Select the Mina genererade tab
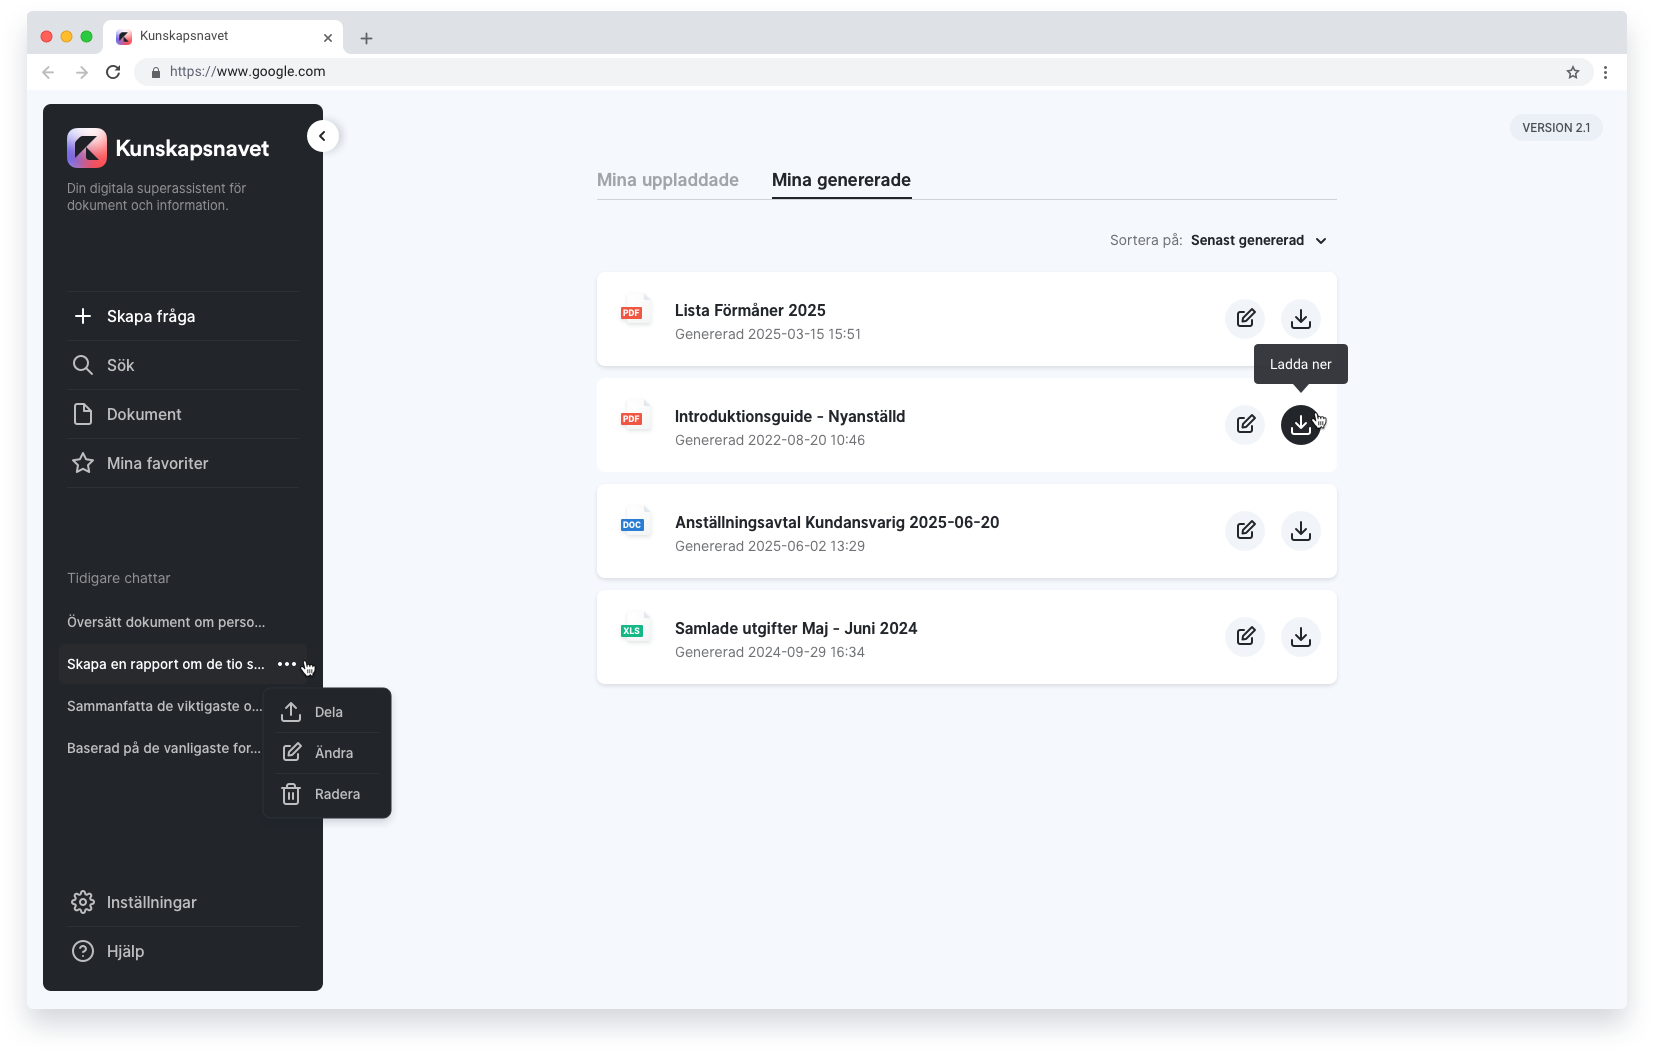The width and height of the screenshot is (1654, 1052). 841,181
